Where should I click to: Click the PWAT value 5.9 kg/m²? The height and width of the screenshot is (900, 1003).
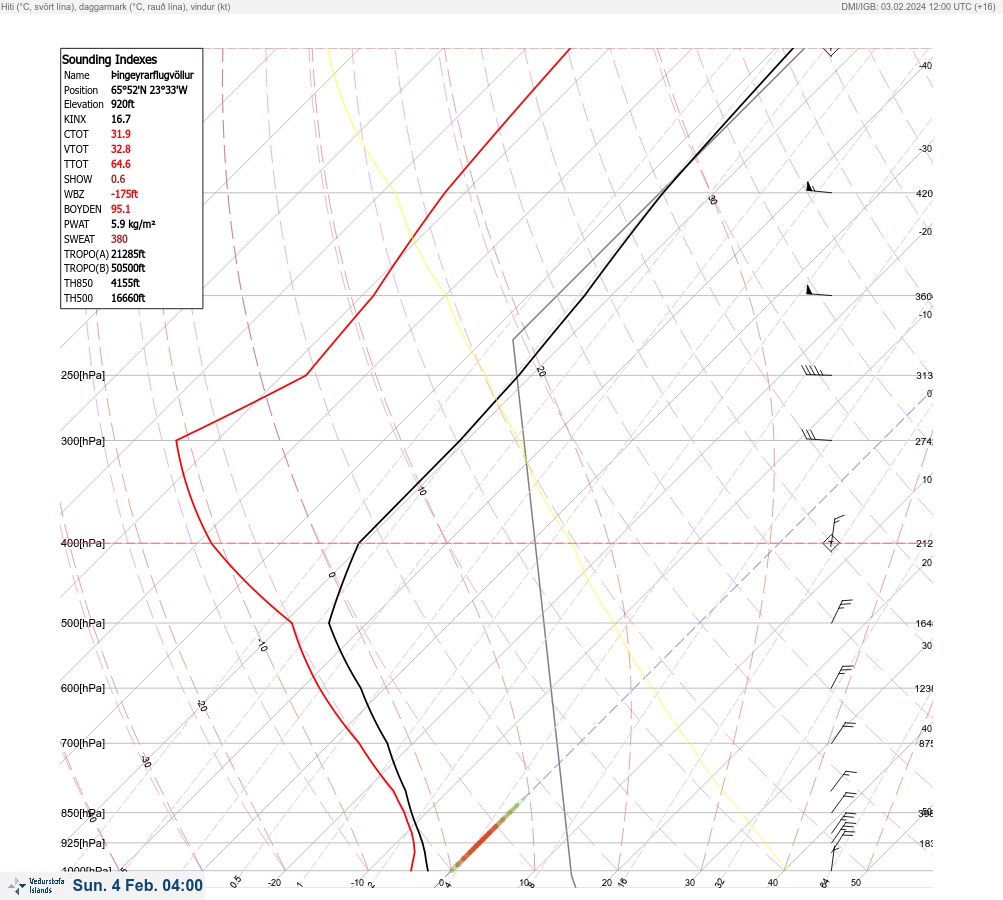pos(134,224)
